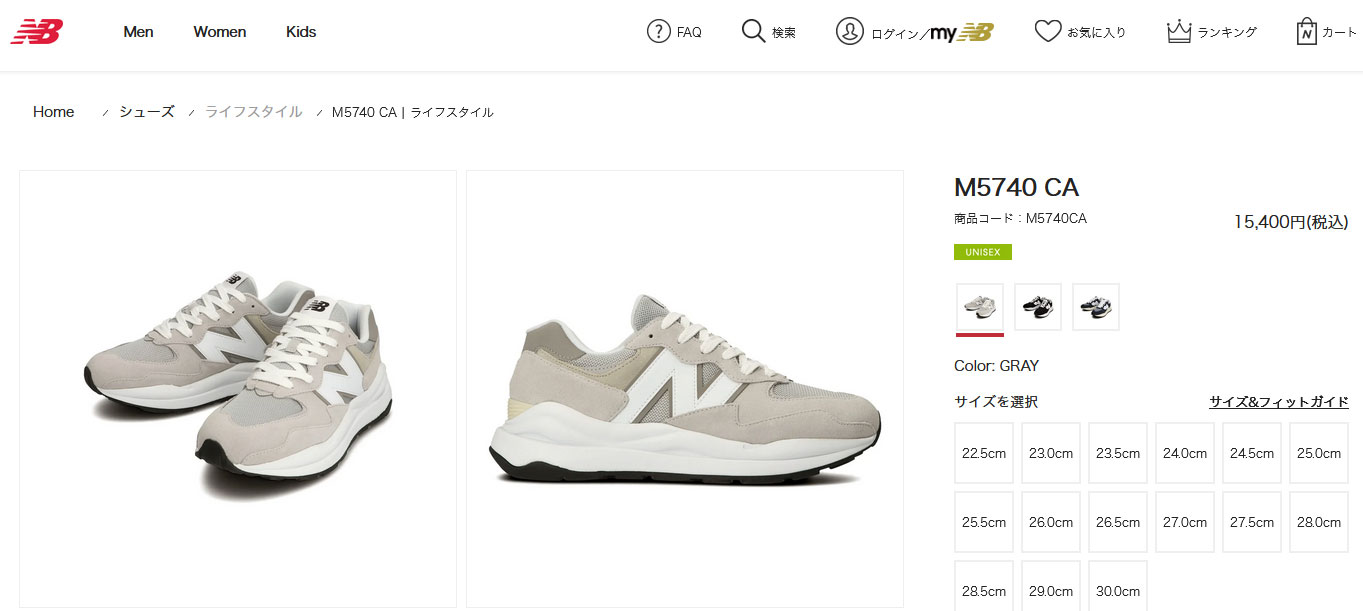Image resolution: width=1363 pixels, height=611 pixels.
Task: Select size 22.5cm
Action: pyautogui.click(x=984, y=453)
